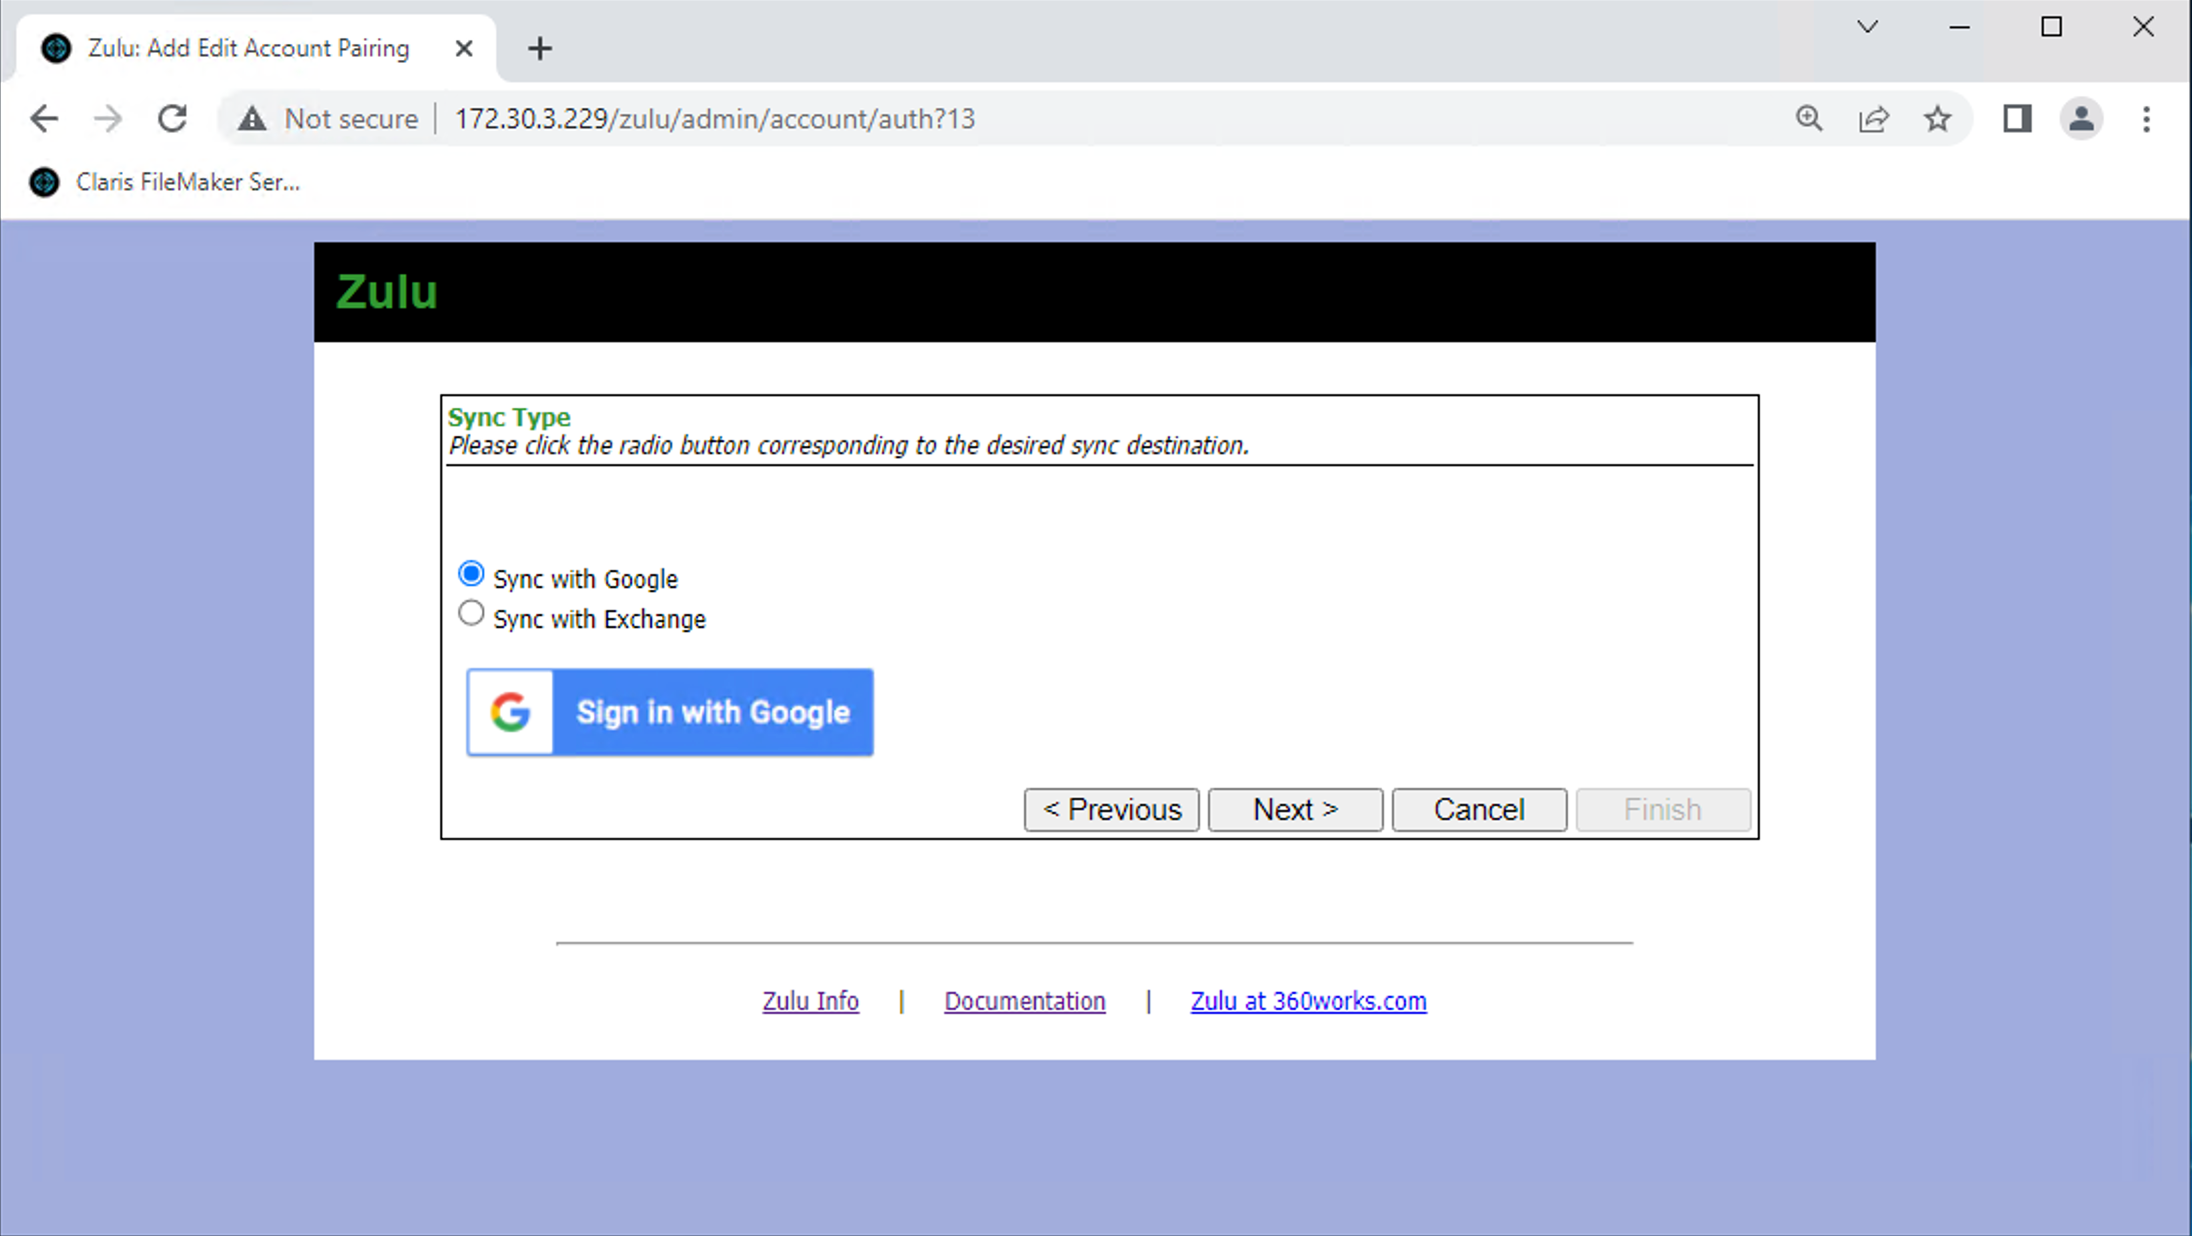Bookmark this page with the star icon
This screenshot has height=1236, width=2192.
[x=1938, y=119]
